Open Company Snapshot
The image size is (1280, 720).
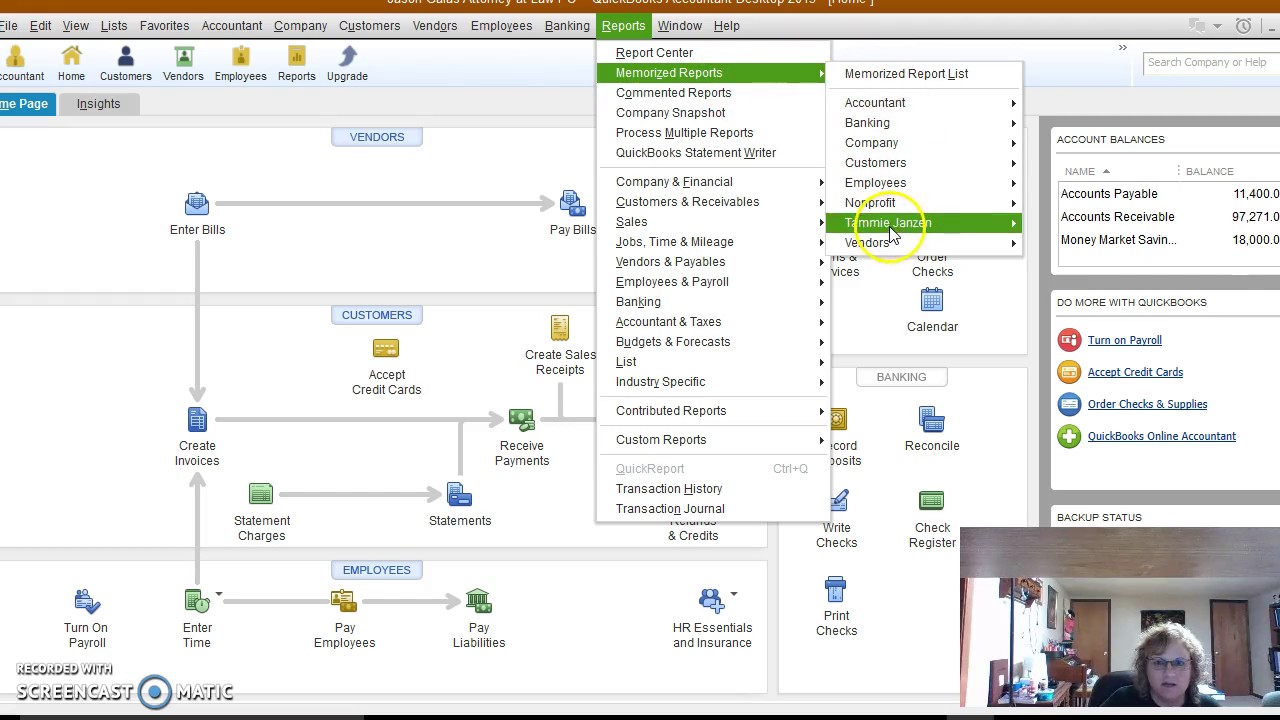click(714, 113)
